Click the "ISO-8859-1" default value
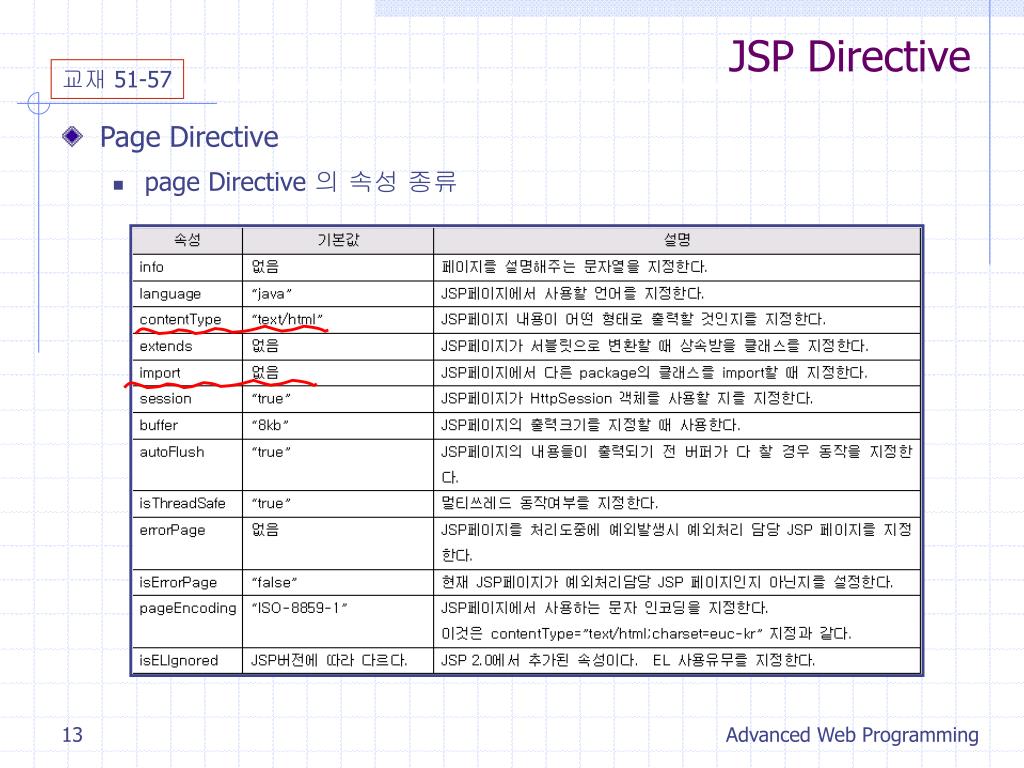The image size is (1024, 768). tap(299, 608)
